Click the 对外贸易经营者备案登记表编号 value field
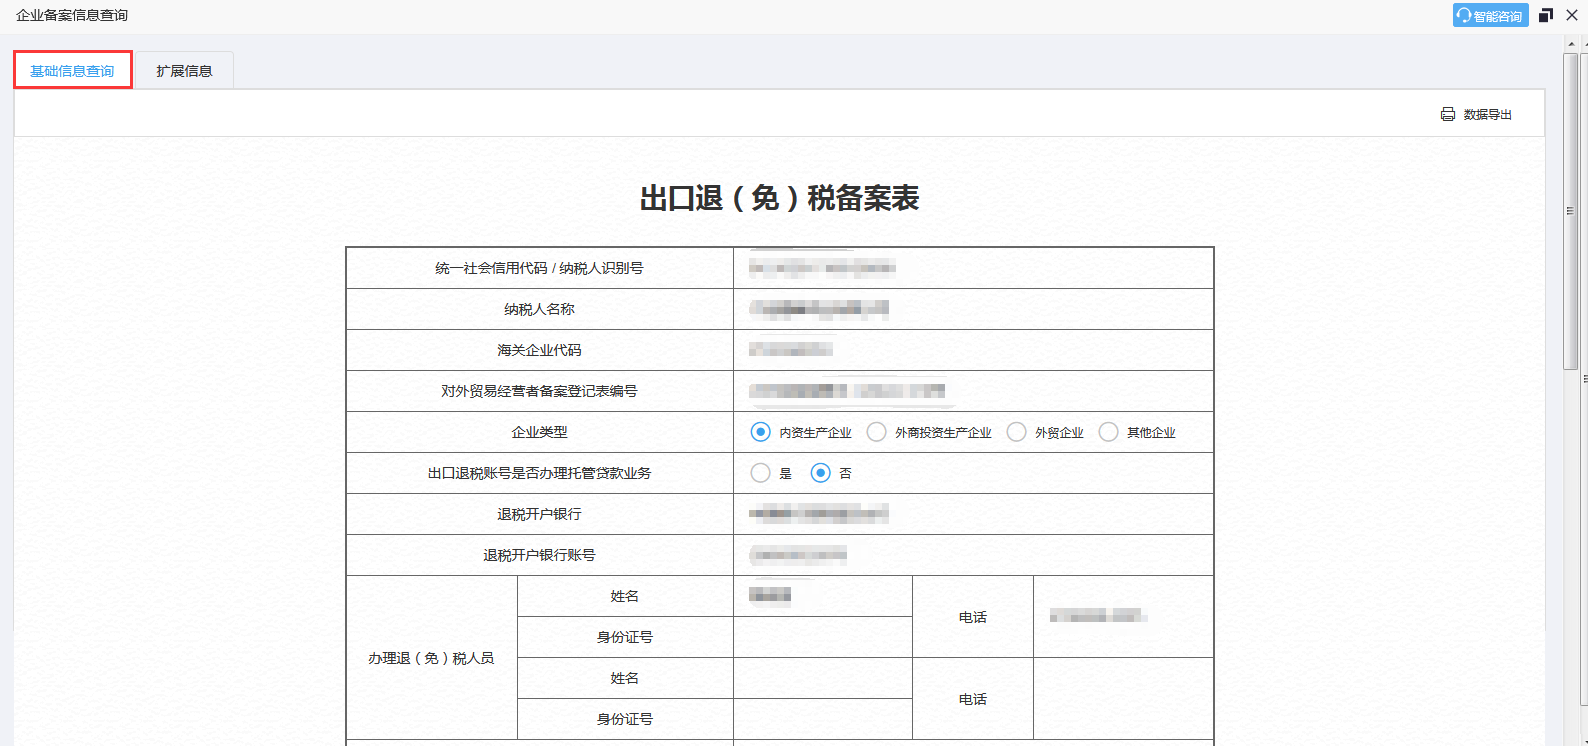The height and width of the screenshot is (746, 1588). pos(973,391)
